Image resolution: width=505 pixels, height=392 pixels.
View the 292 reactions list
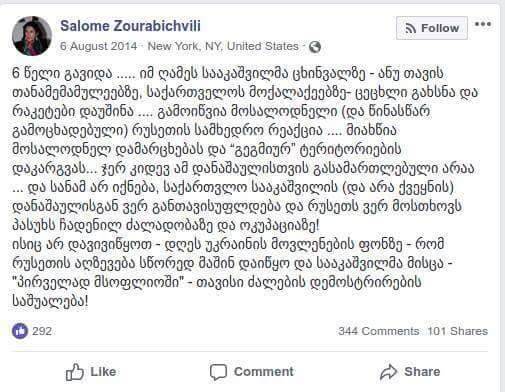42,331
